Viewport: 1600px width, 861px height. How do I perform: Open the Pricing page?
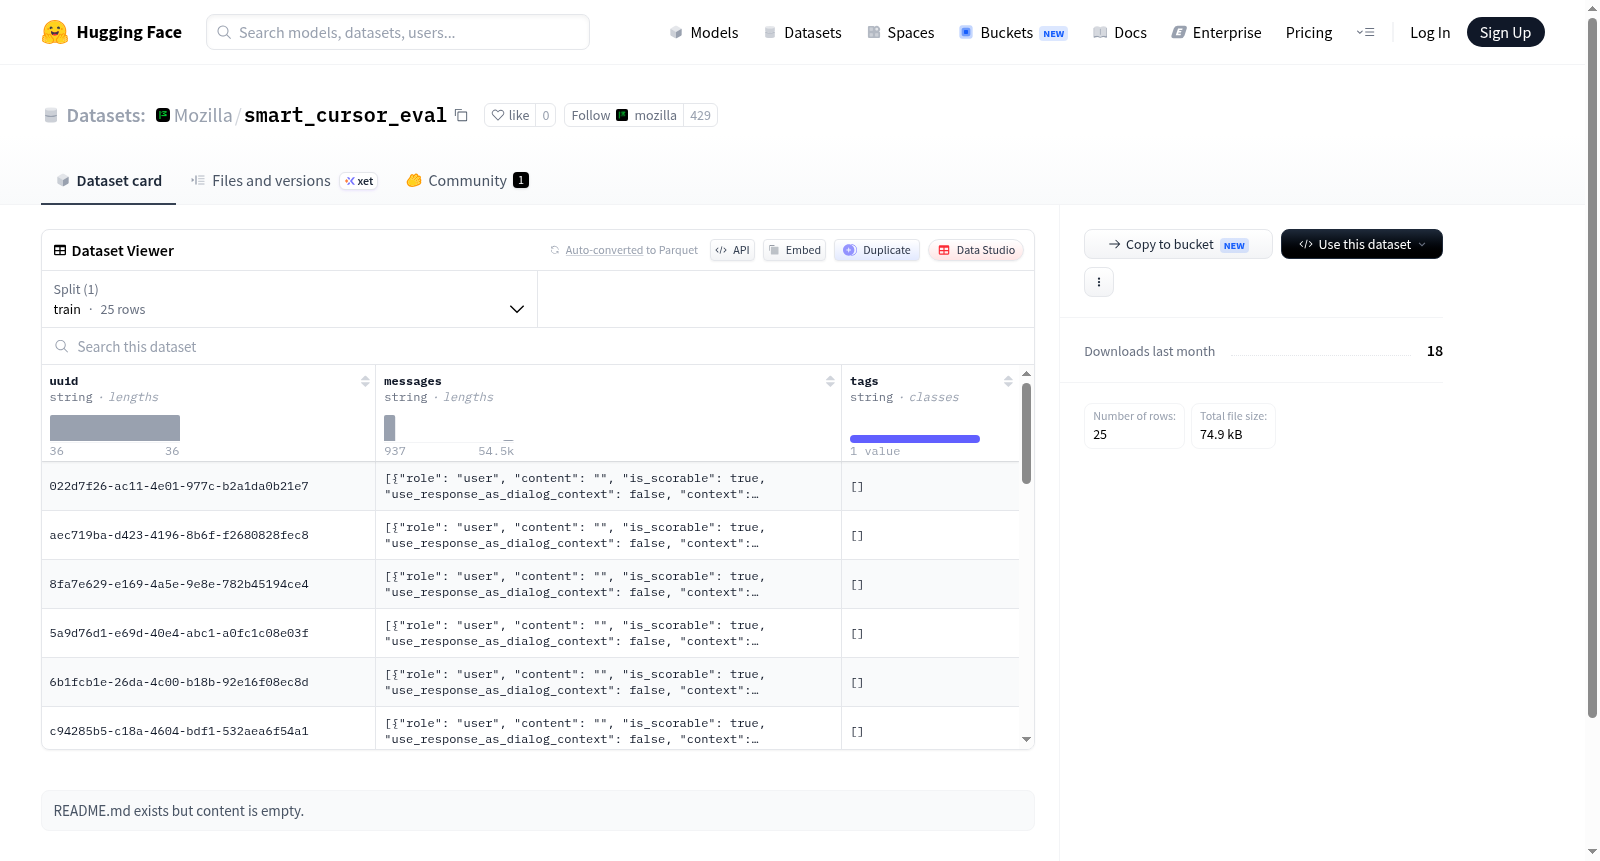[x=1309, y=32]
